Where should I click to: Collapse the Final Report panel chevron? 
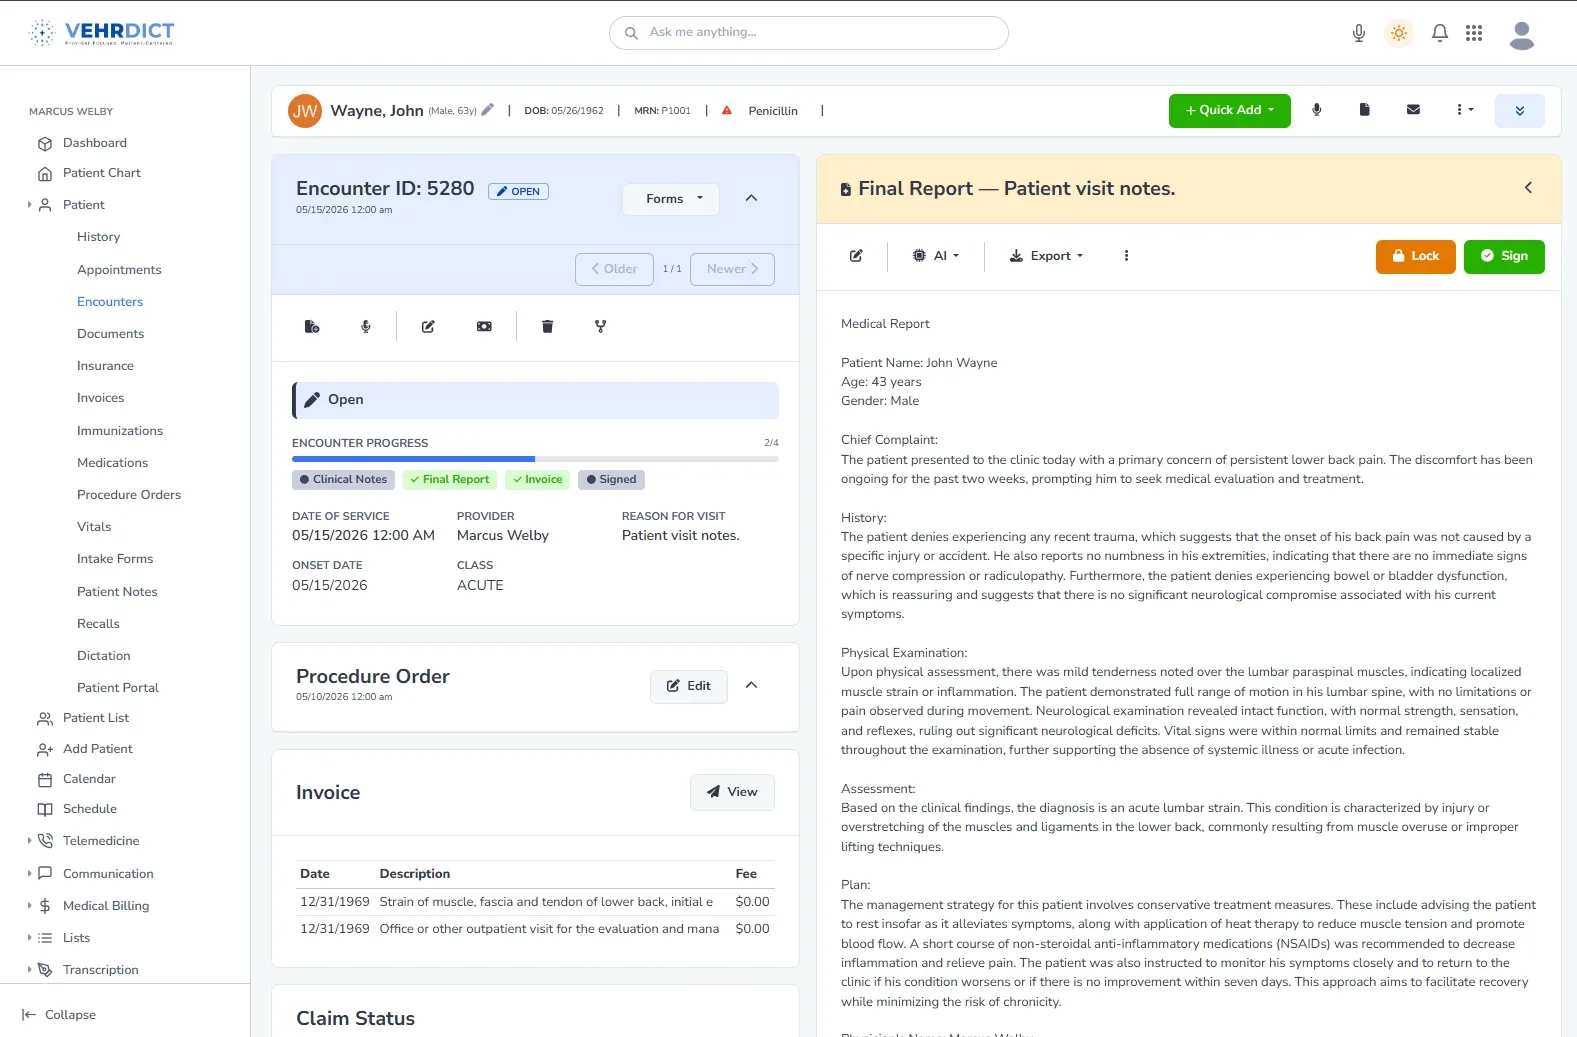(x=1528, y=188)
